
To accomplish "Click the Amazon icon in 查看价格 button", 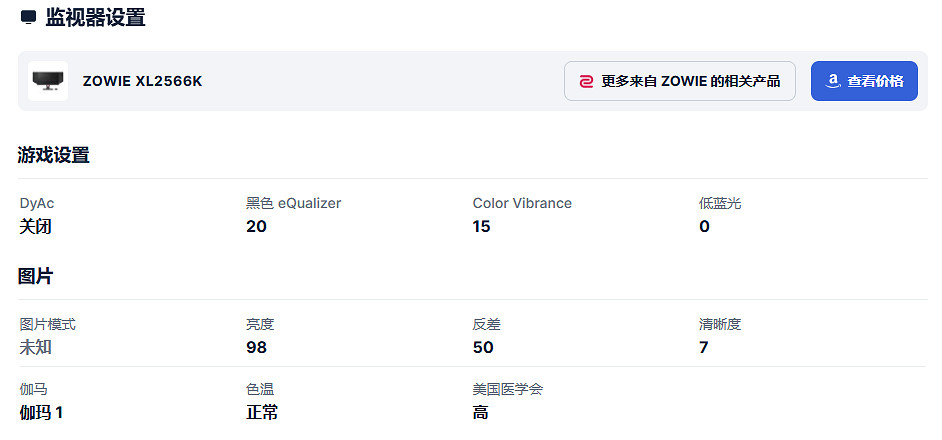I will (832, 81).
